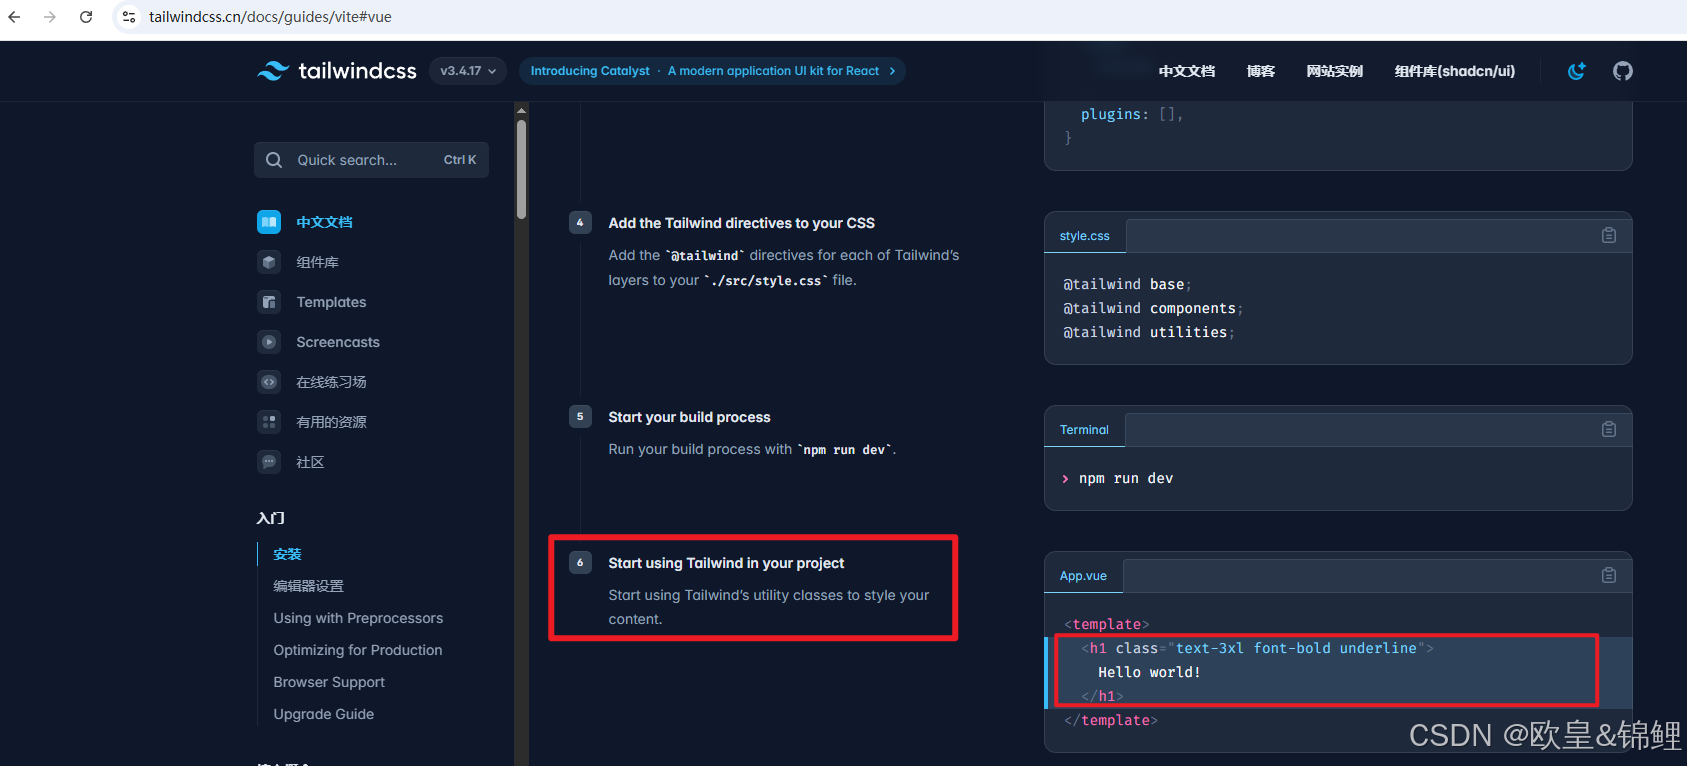
Task: Click the '@tailwind base;' code line
Action: [x=1127, y=284]
